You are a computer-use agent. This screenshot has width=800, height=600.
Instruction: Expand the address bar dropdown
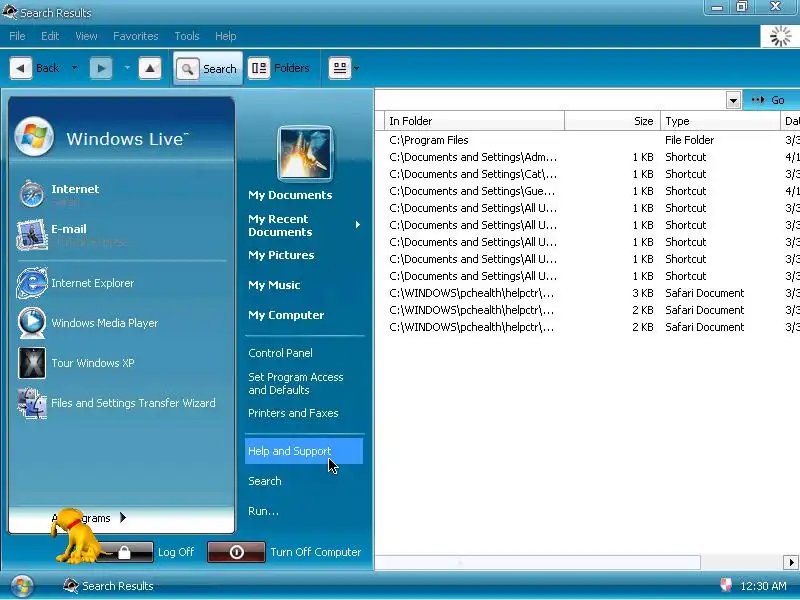click(733, 100)
